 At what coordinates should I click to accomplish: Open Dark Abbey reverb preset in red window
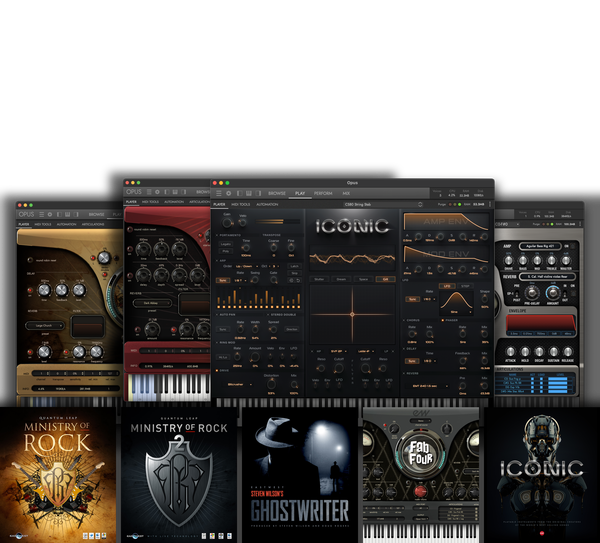[x=152, y=303]
